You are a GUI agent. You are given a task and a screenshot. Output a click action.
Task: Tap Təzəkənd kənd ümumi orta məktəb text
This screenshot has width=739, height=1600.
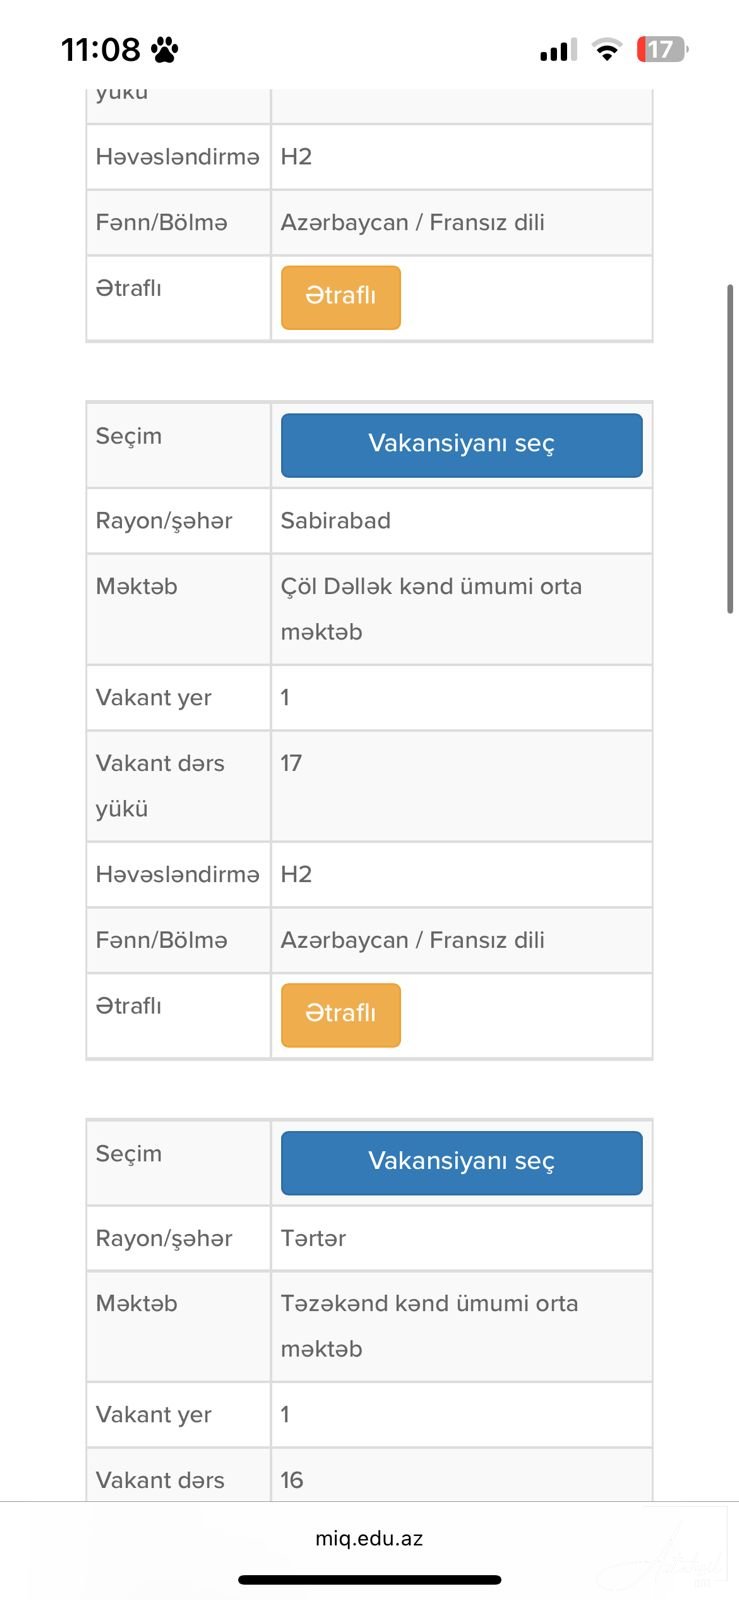429,1325
